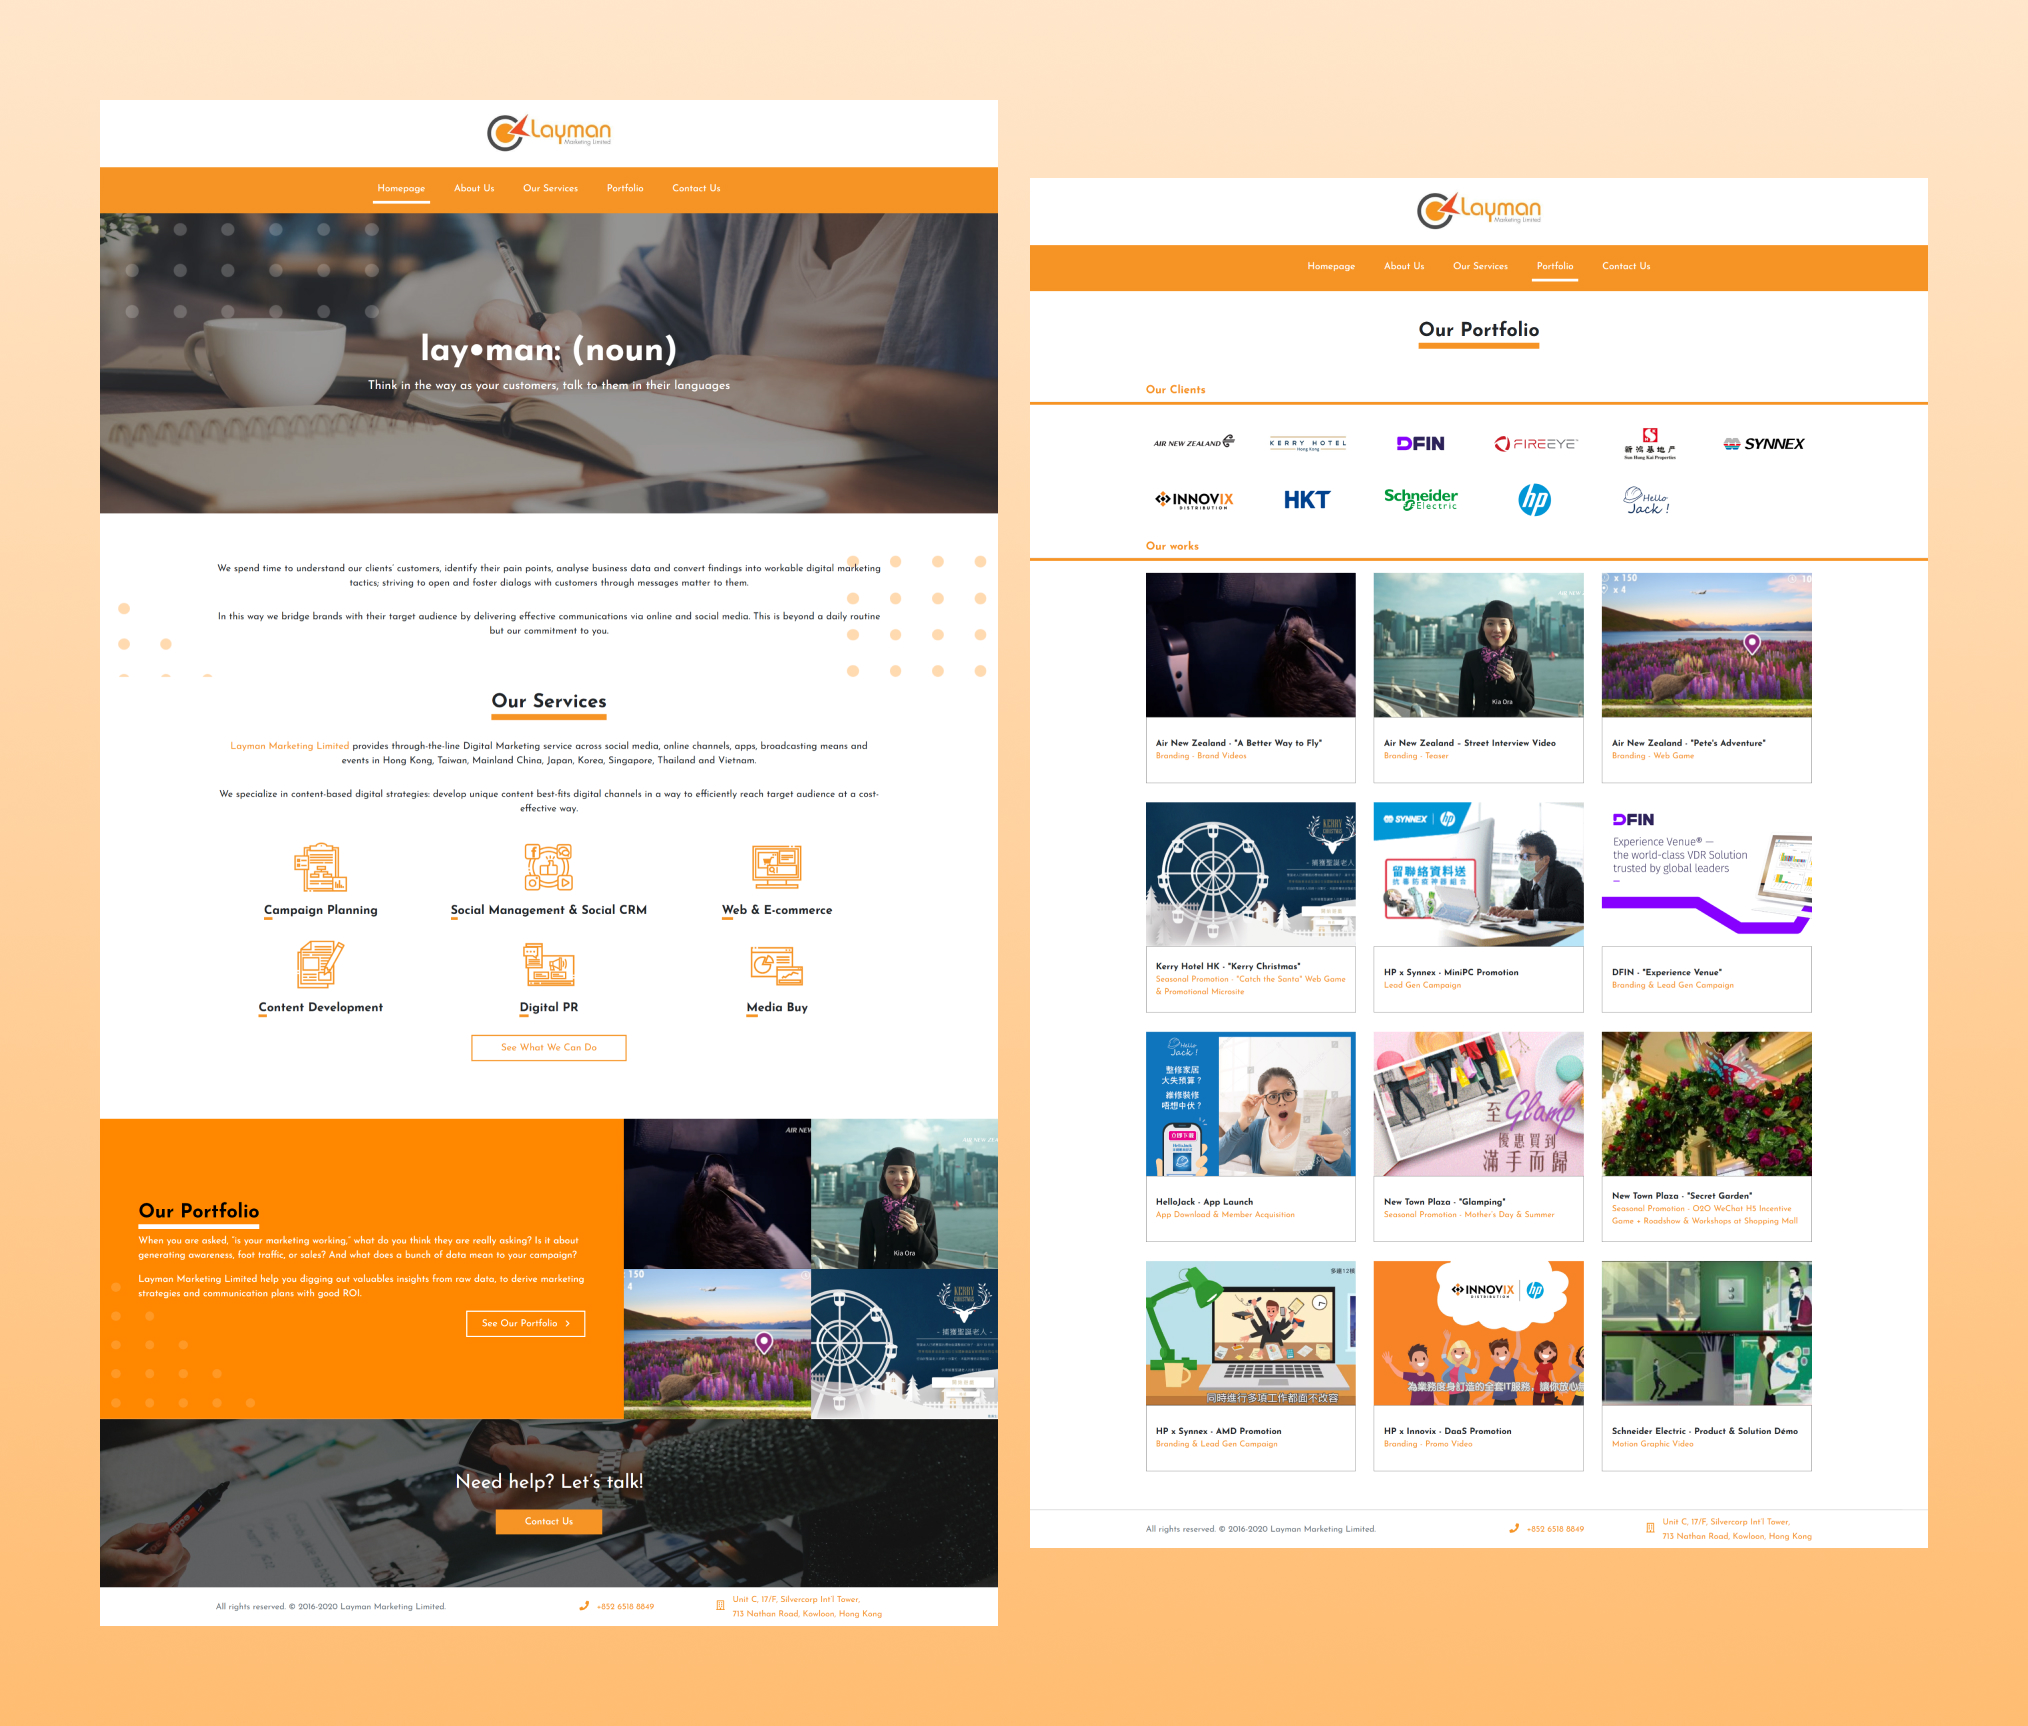Click the Schneider Electric client logo

pos(1420,499)
